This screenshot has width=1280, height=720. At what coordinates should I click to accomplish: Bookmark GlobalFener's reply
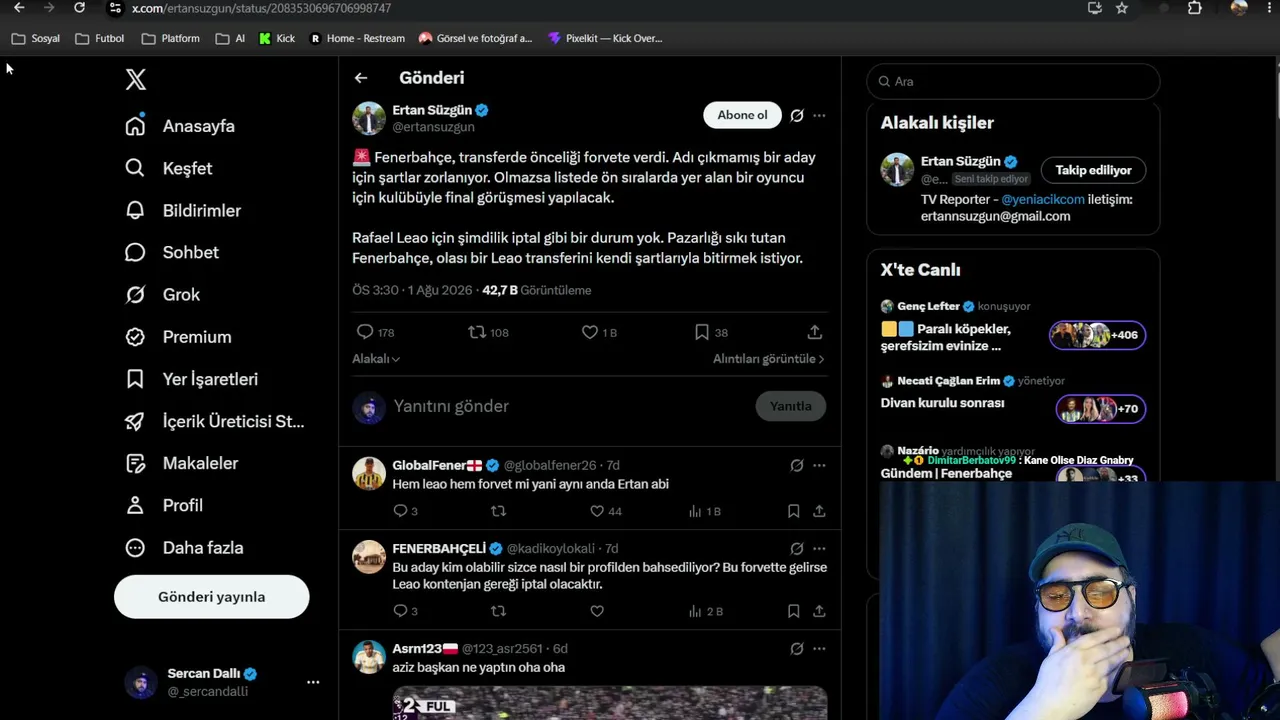(793, 511)
